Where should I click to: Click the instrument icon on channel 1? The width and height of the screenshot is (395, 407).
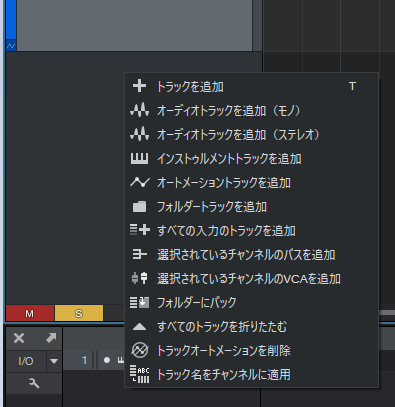(120, 360)
